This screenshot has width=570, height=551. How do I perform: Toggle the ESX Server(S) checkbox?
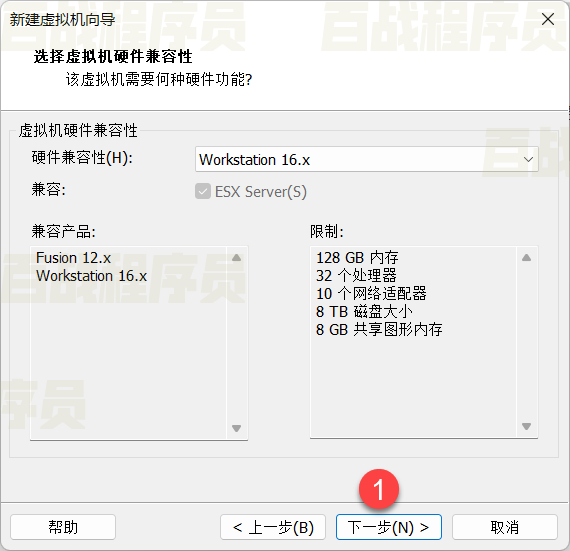pyautogui.click(x=203, y=191)
